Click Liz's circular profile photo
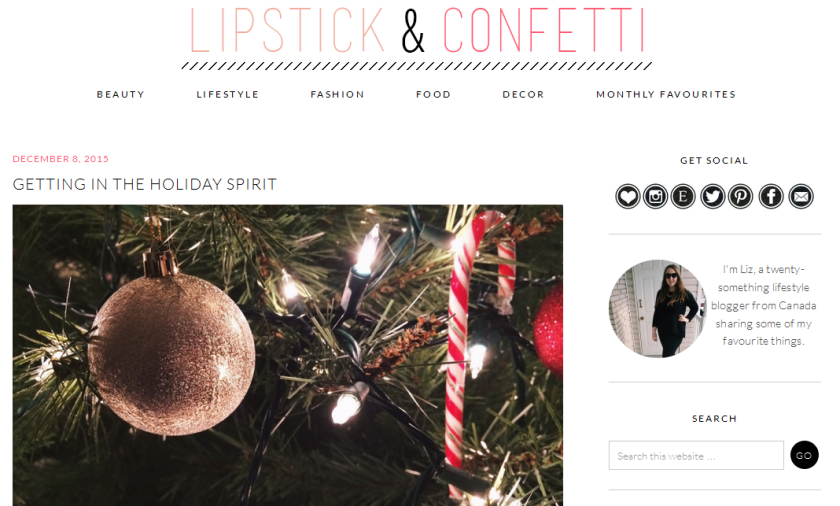 click(x=658, y=309)
